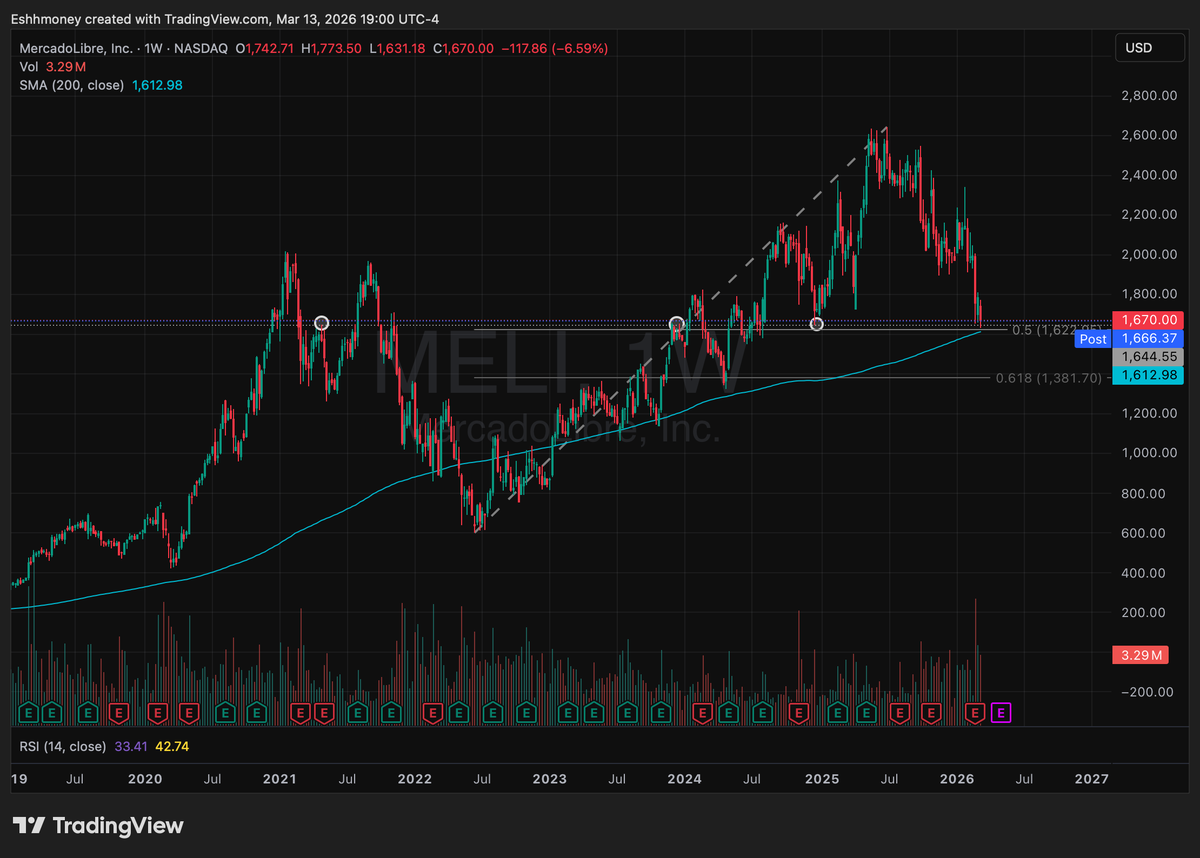Viewport: 1200px width, 858px height.
Task: Select the circle marker near early 2024
Action: coord(677,324)
